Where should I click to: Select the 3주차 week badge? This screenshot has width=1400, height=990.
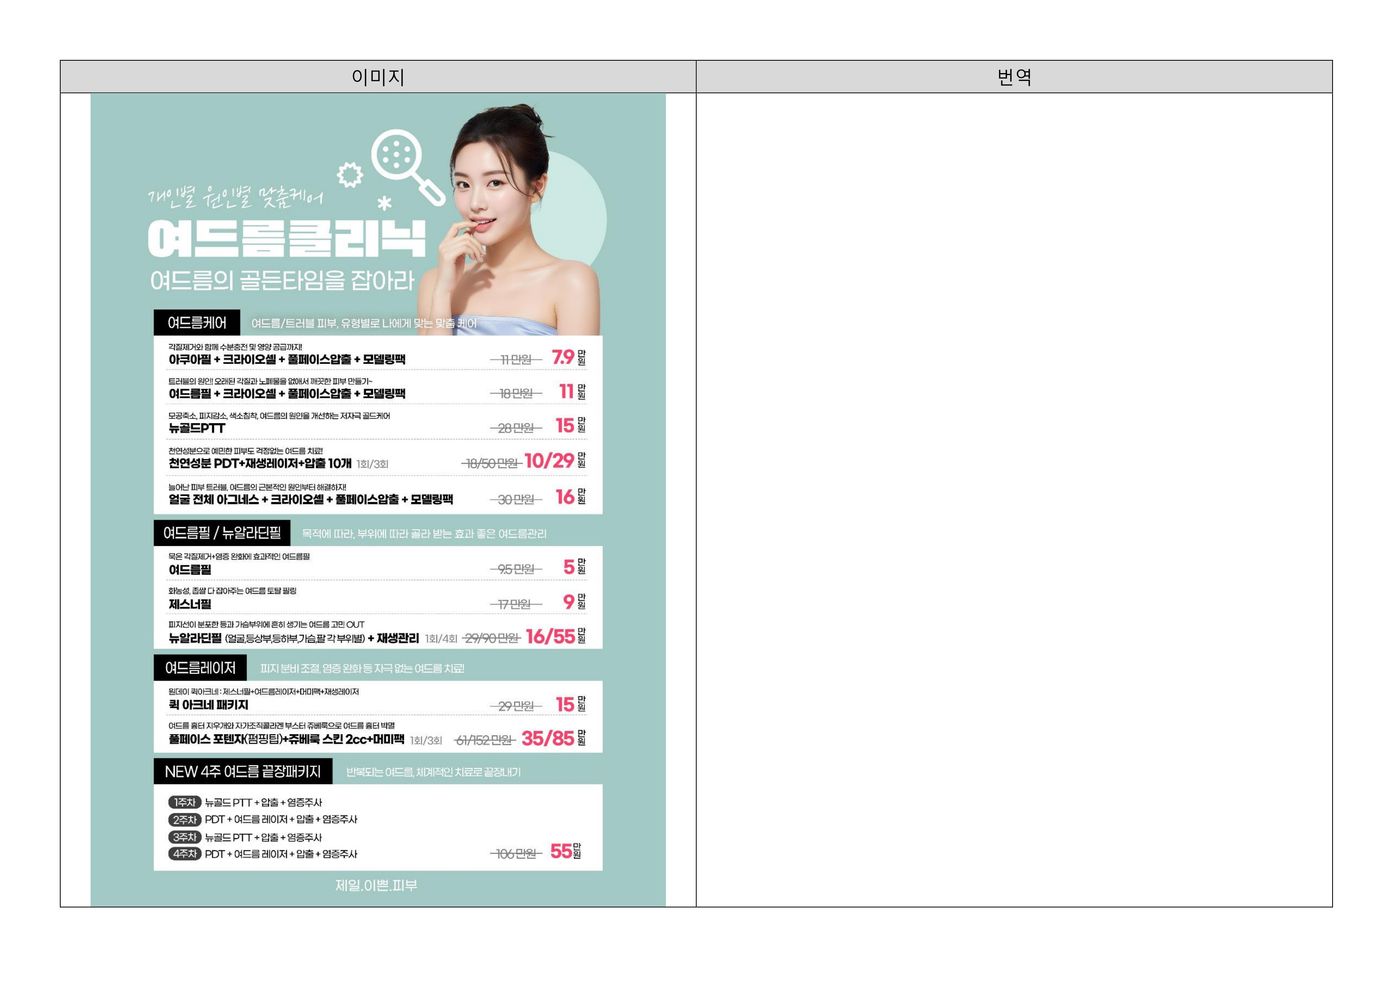click(x=185, y=837)
